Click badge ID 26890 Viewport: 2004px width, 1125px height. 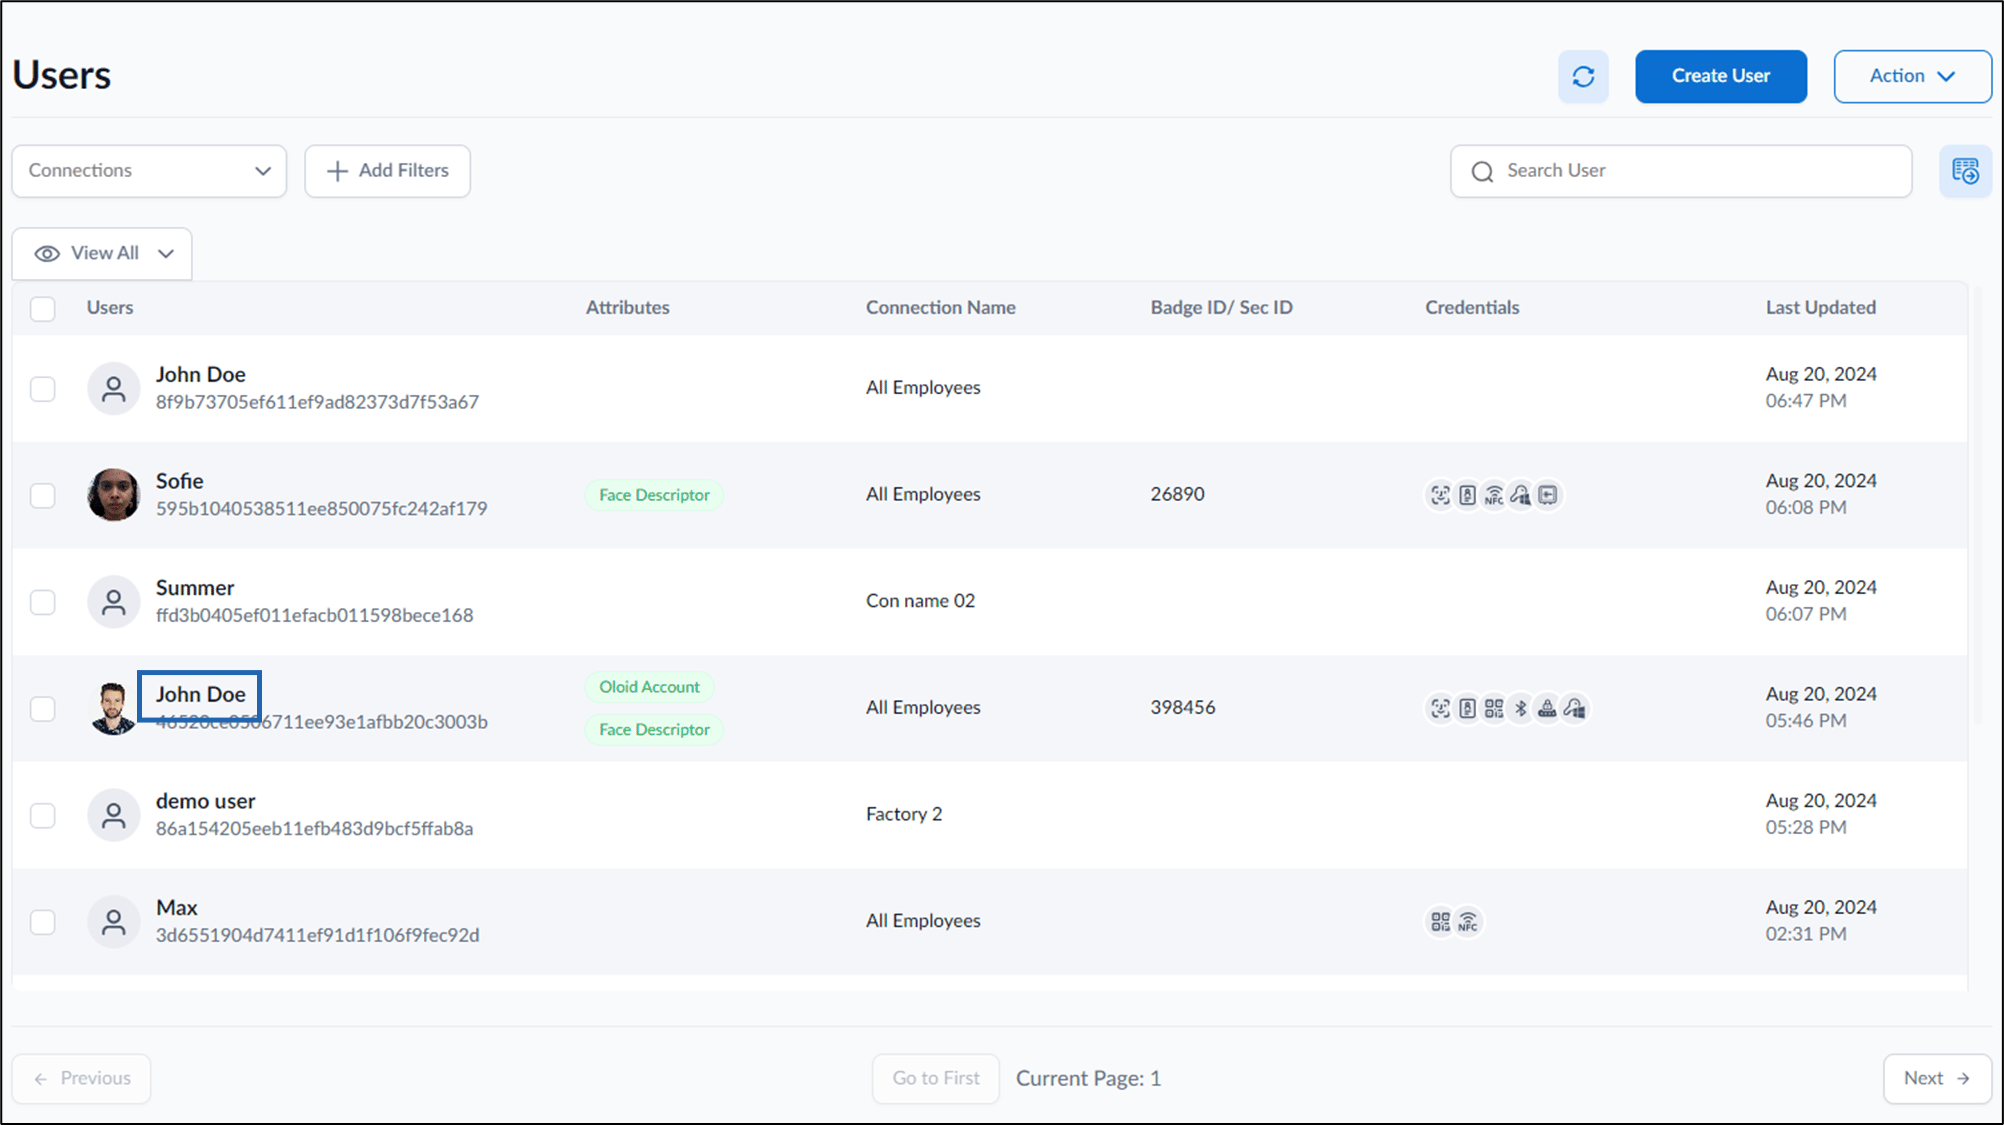pos(1177,494)
